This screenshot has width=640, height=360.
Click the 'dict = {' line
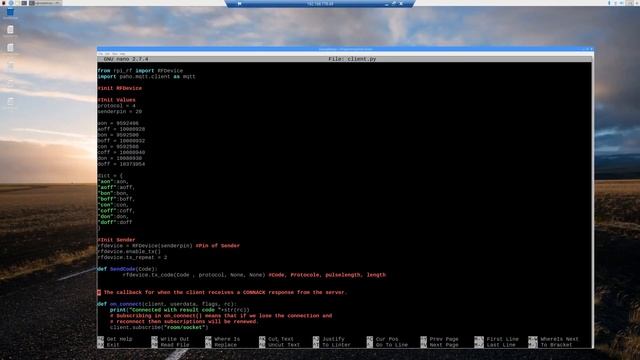(x=110, y=176)
